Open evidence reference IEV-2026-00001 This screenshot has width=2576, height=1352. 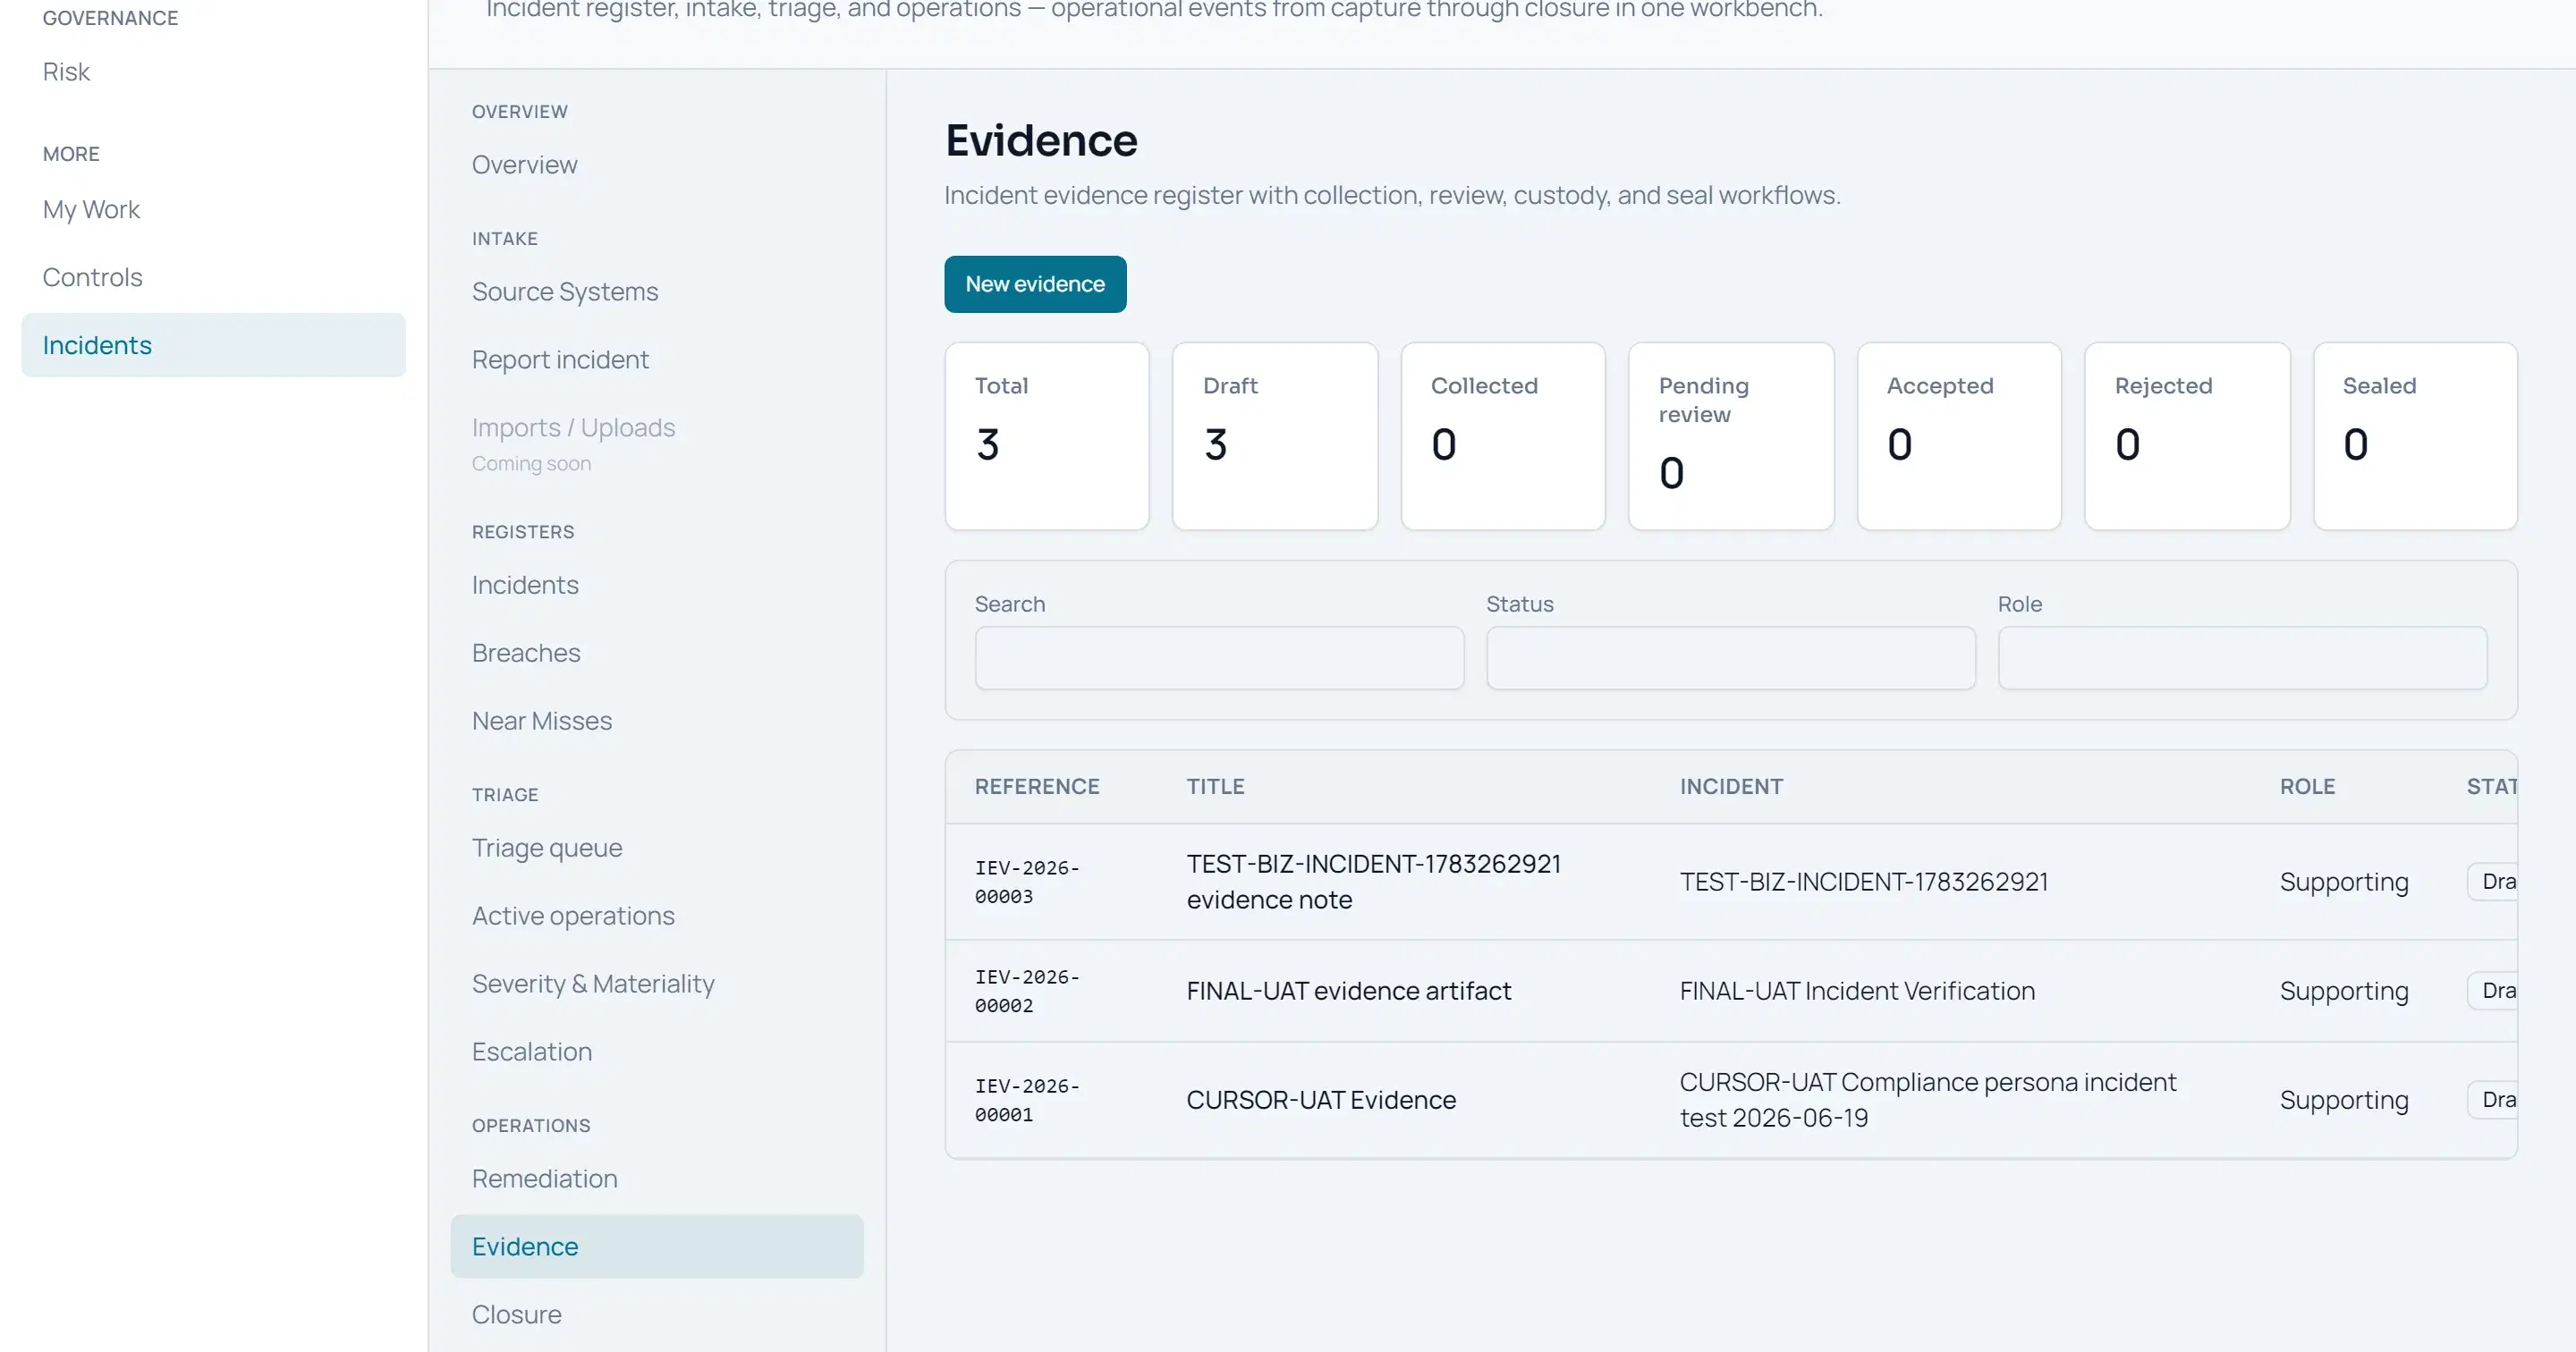tap(1027, 1100)
